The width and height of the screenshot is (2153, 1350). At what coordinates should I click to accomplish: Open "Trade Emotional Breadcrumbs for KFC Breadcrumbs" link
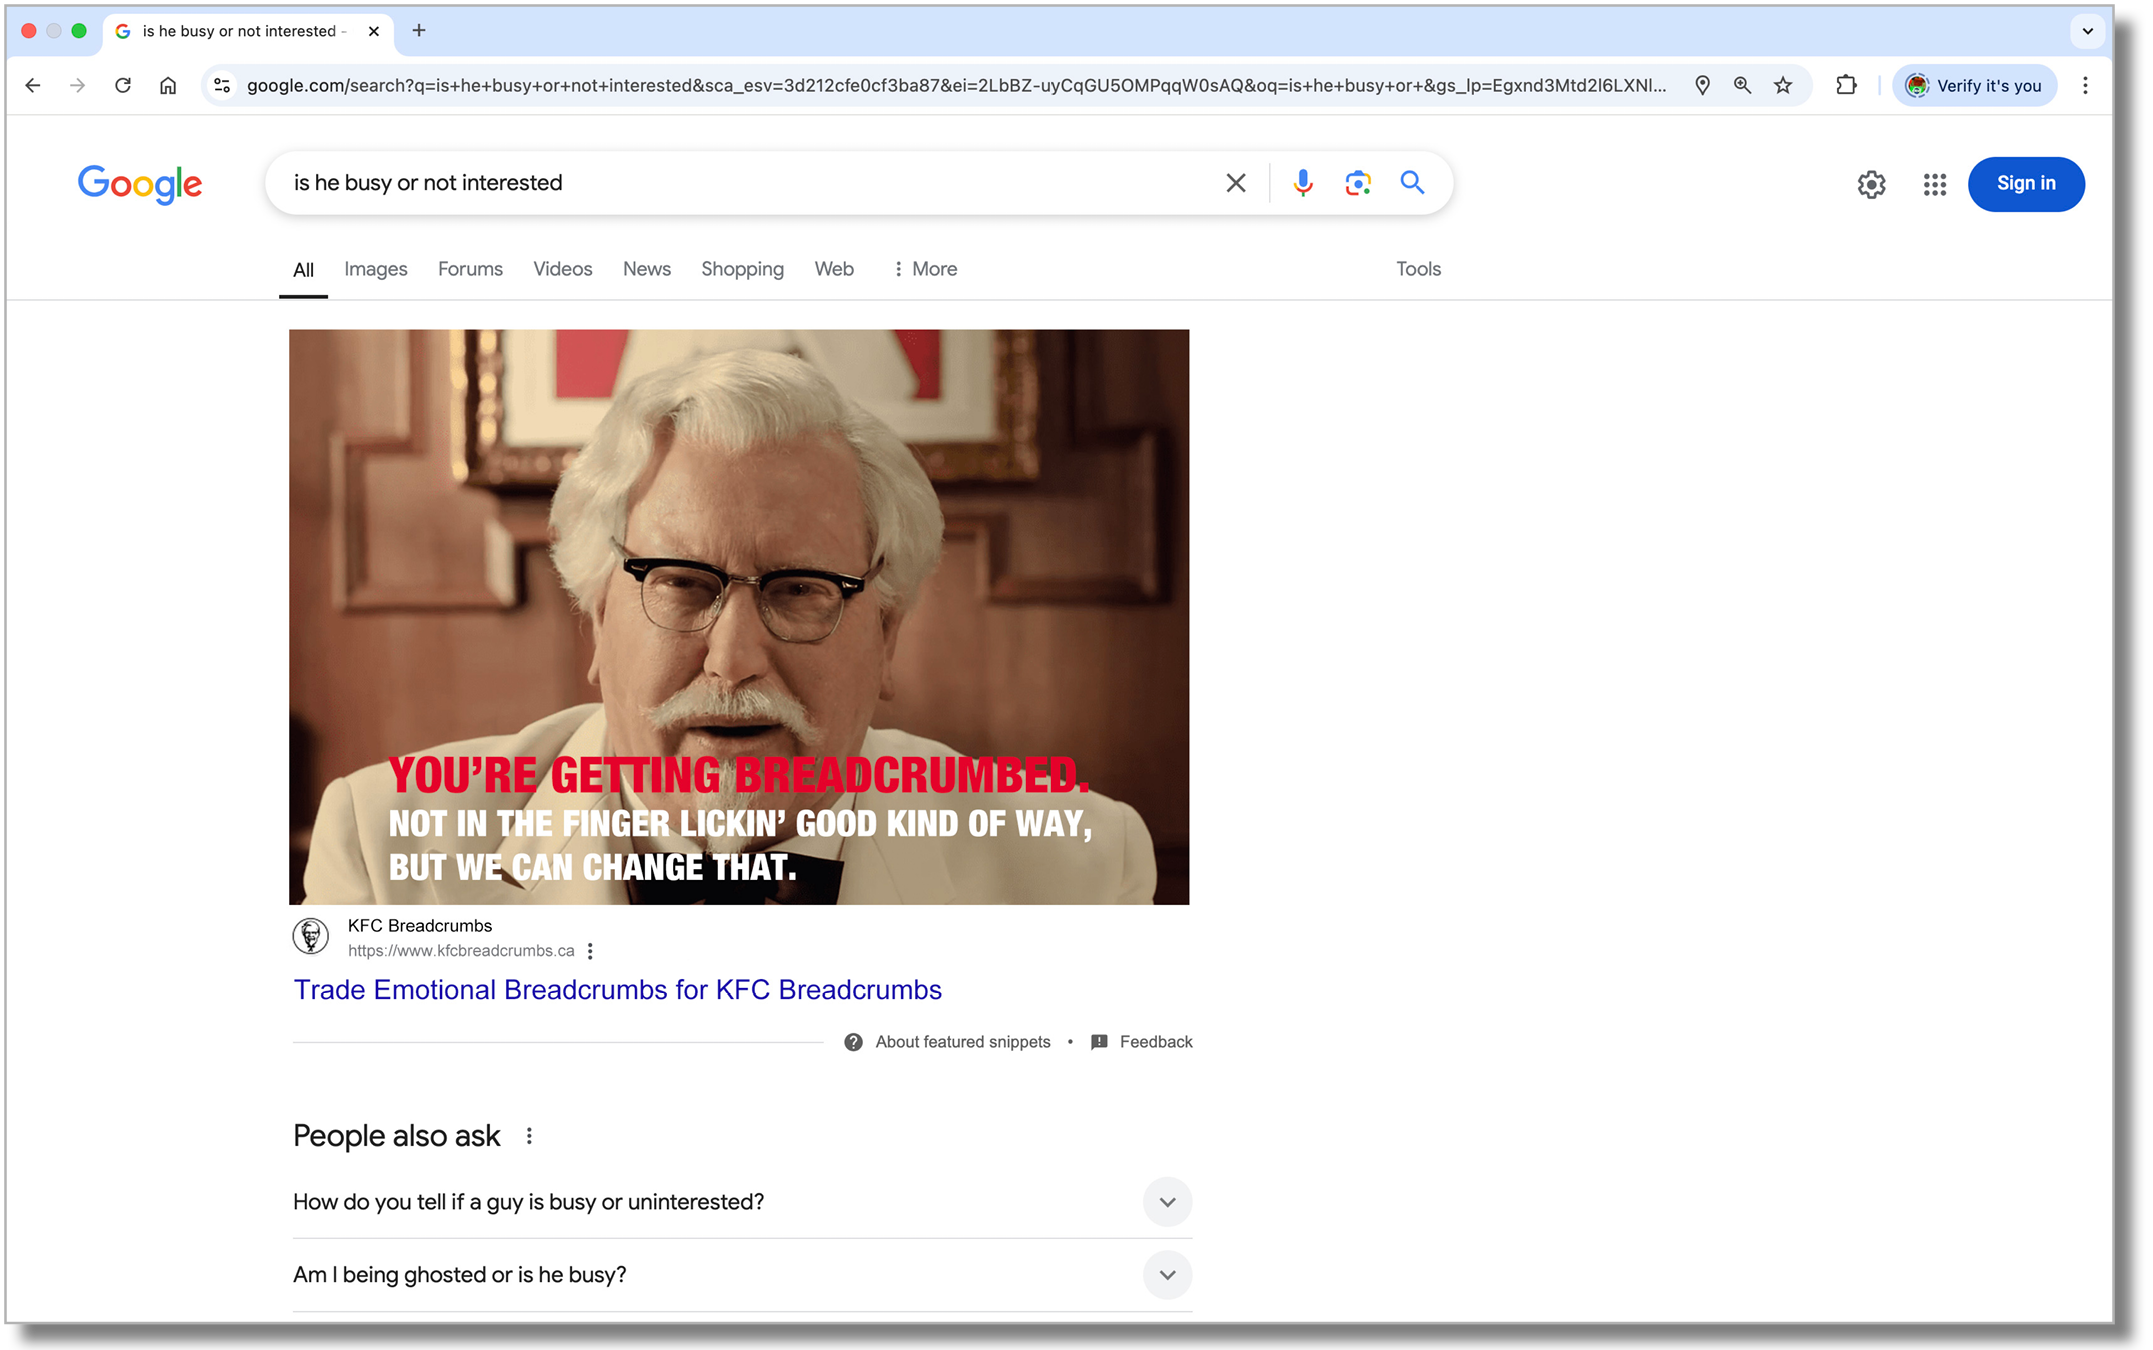(617, 990)
